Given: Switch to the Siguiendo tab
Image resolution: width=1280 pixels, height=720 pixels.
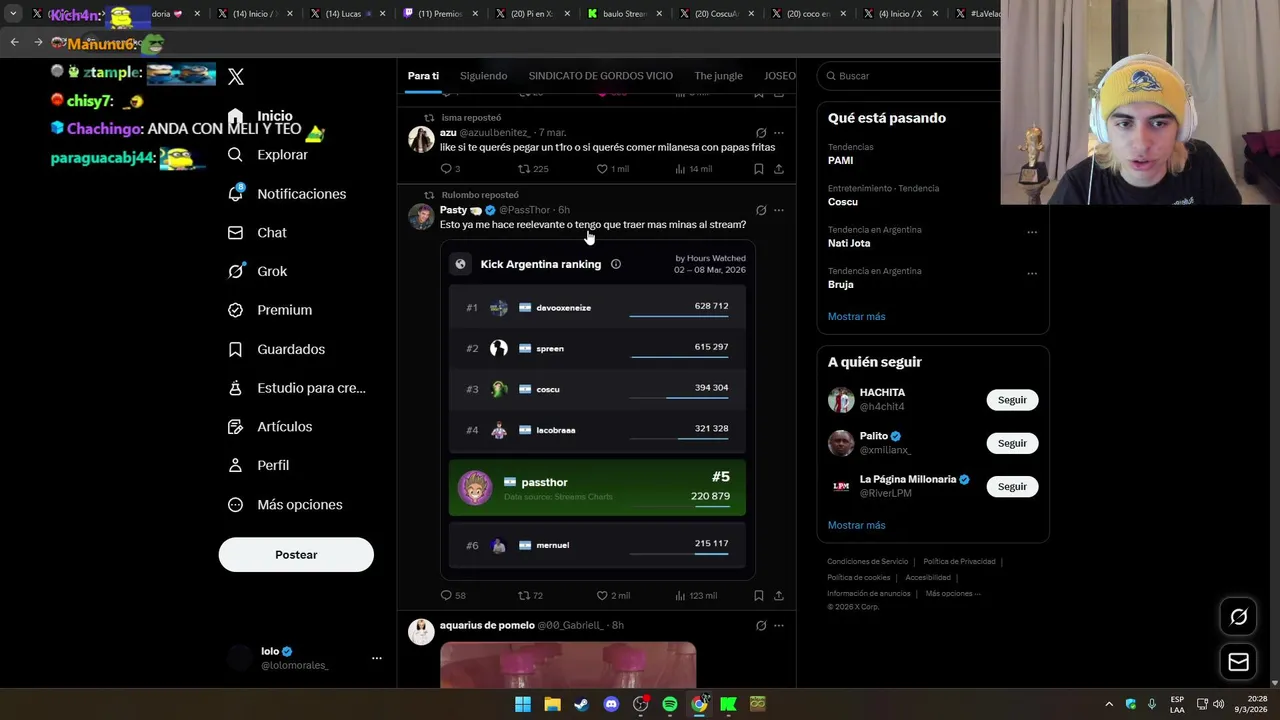Looking at the screenshot, I should point(484,76).
